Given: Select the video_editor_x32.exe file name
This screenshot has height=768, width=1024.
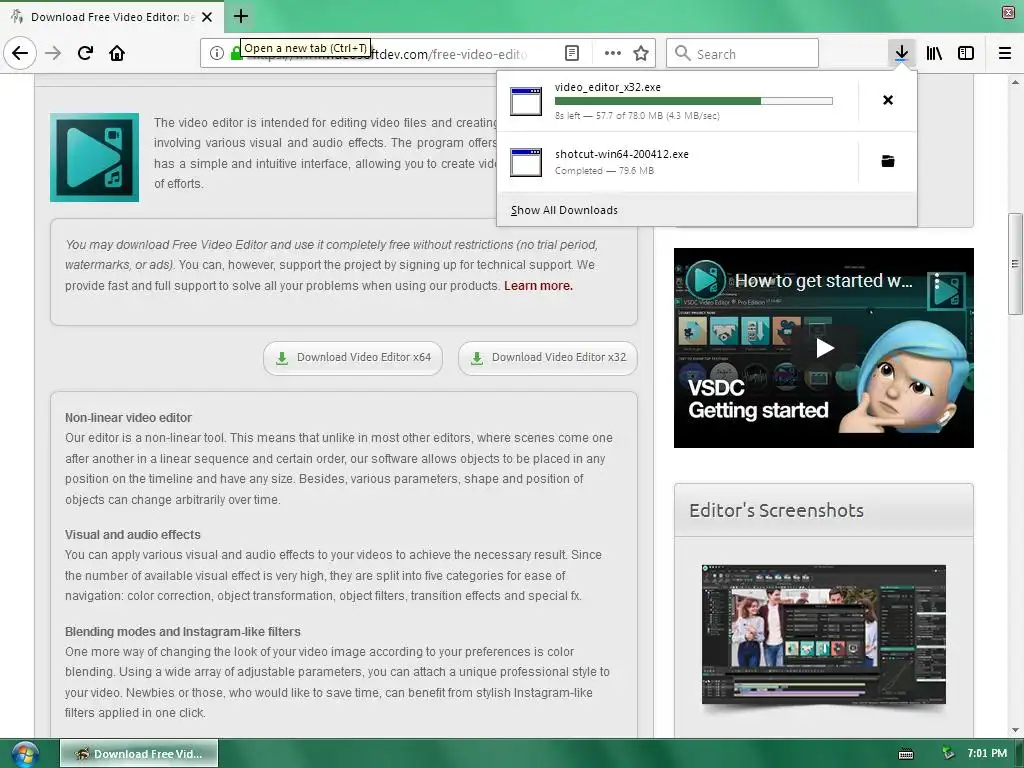Looking at the screenshot, I should [607, 87].
